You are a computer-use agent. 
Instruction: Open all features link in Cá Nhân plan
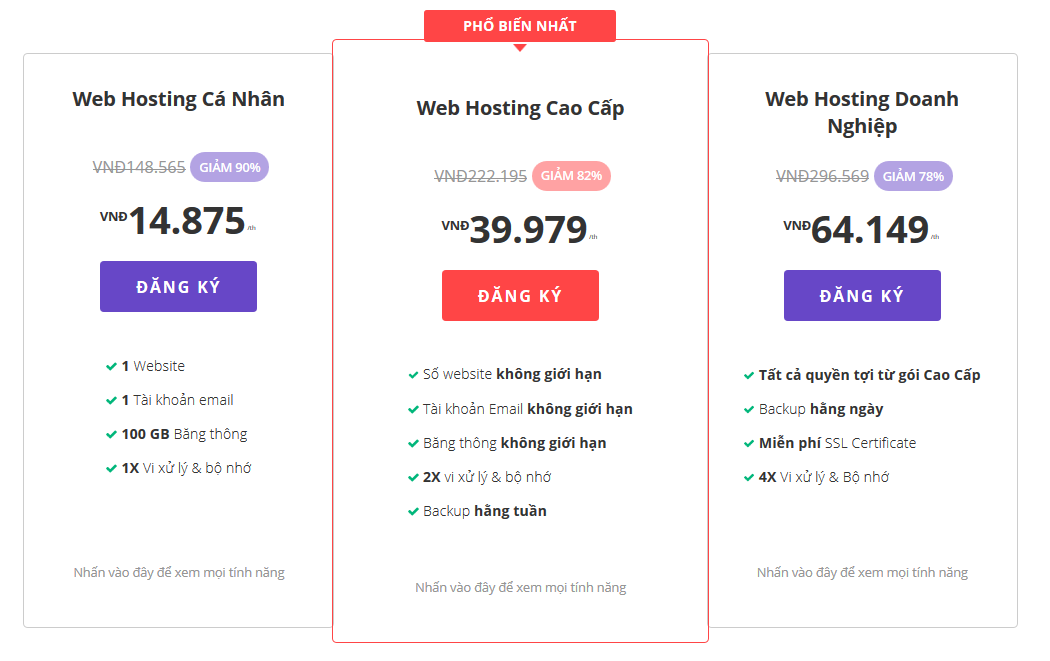179,573
